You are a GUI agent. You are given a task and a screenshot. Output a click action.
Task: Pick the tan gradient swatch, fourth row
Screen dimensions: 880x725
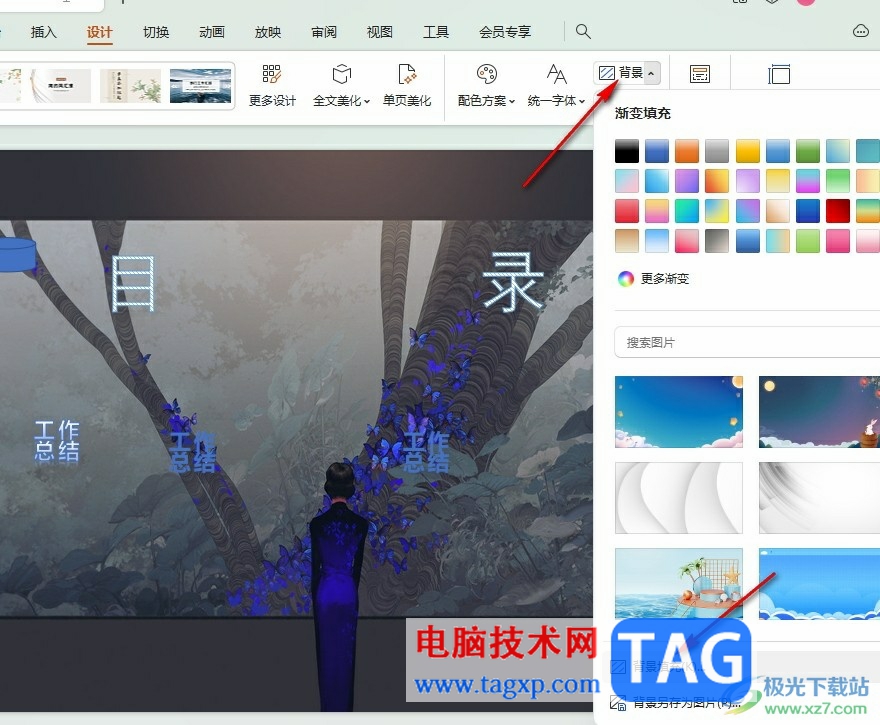click(627, 241)
